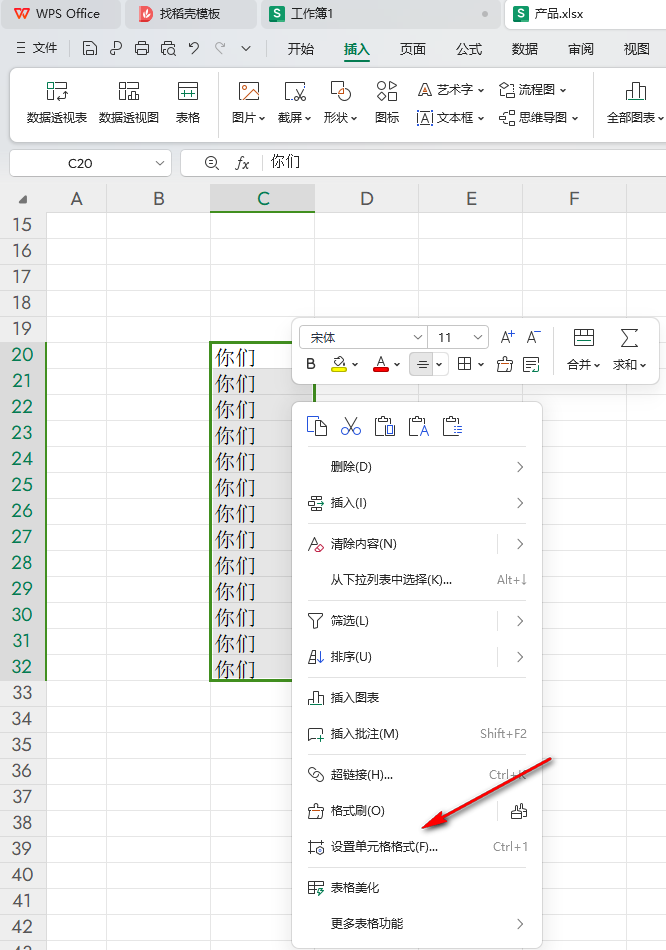
Task: Switch to the 工作簿1 document tab
Action: [379, 14]
